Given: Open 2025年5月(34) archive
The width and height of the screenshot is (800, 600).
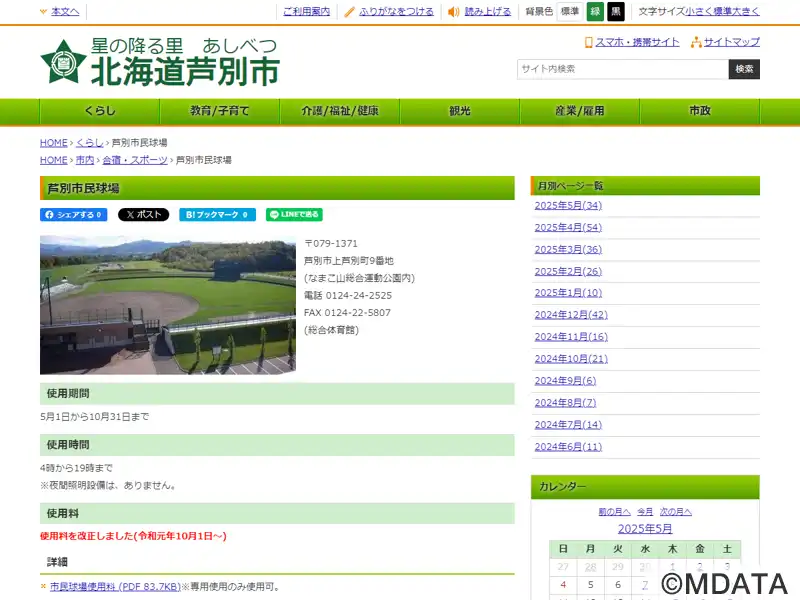Looking at the screenshot, I should click(568, 206).
